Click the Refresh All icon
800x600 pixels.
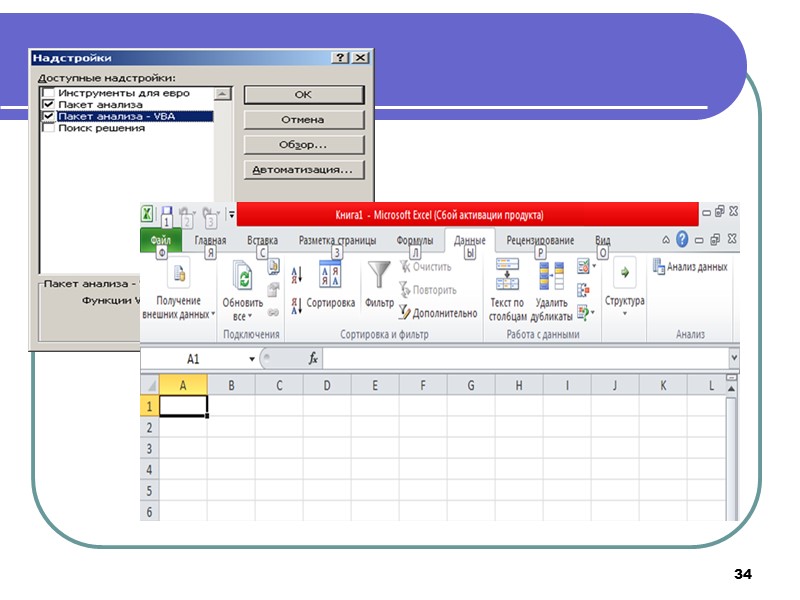click(242, 276)
